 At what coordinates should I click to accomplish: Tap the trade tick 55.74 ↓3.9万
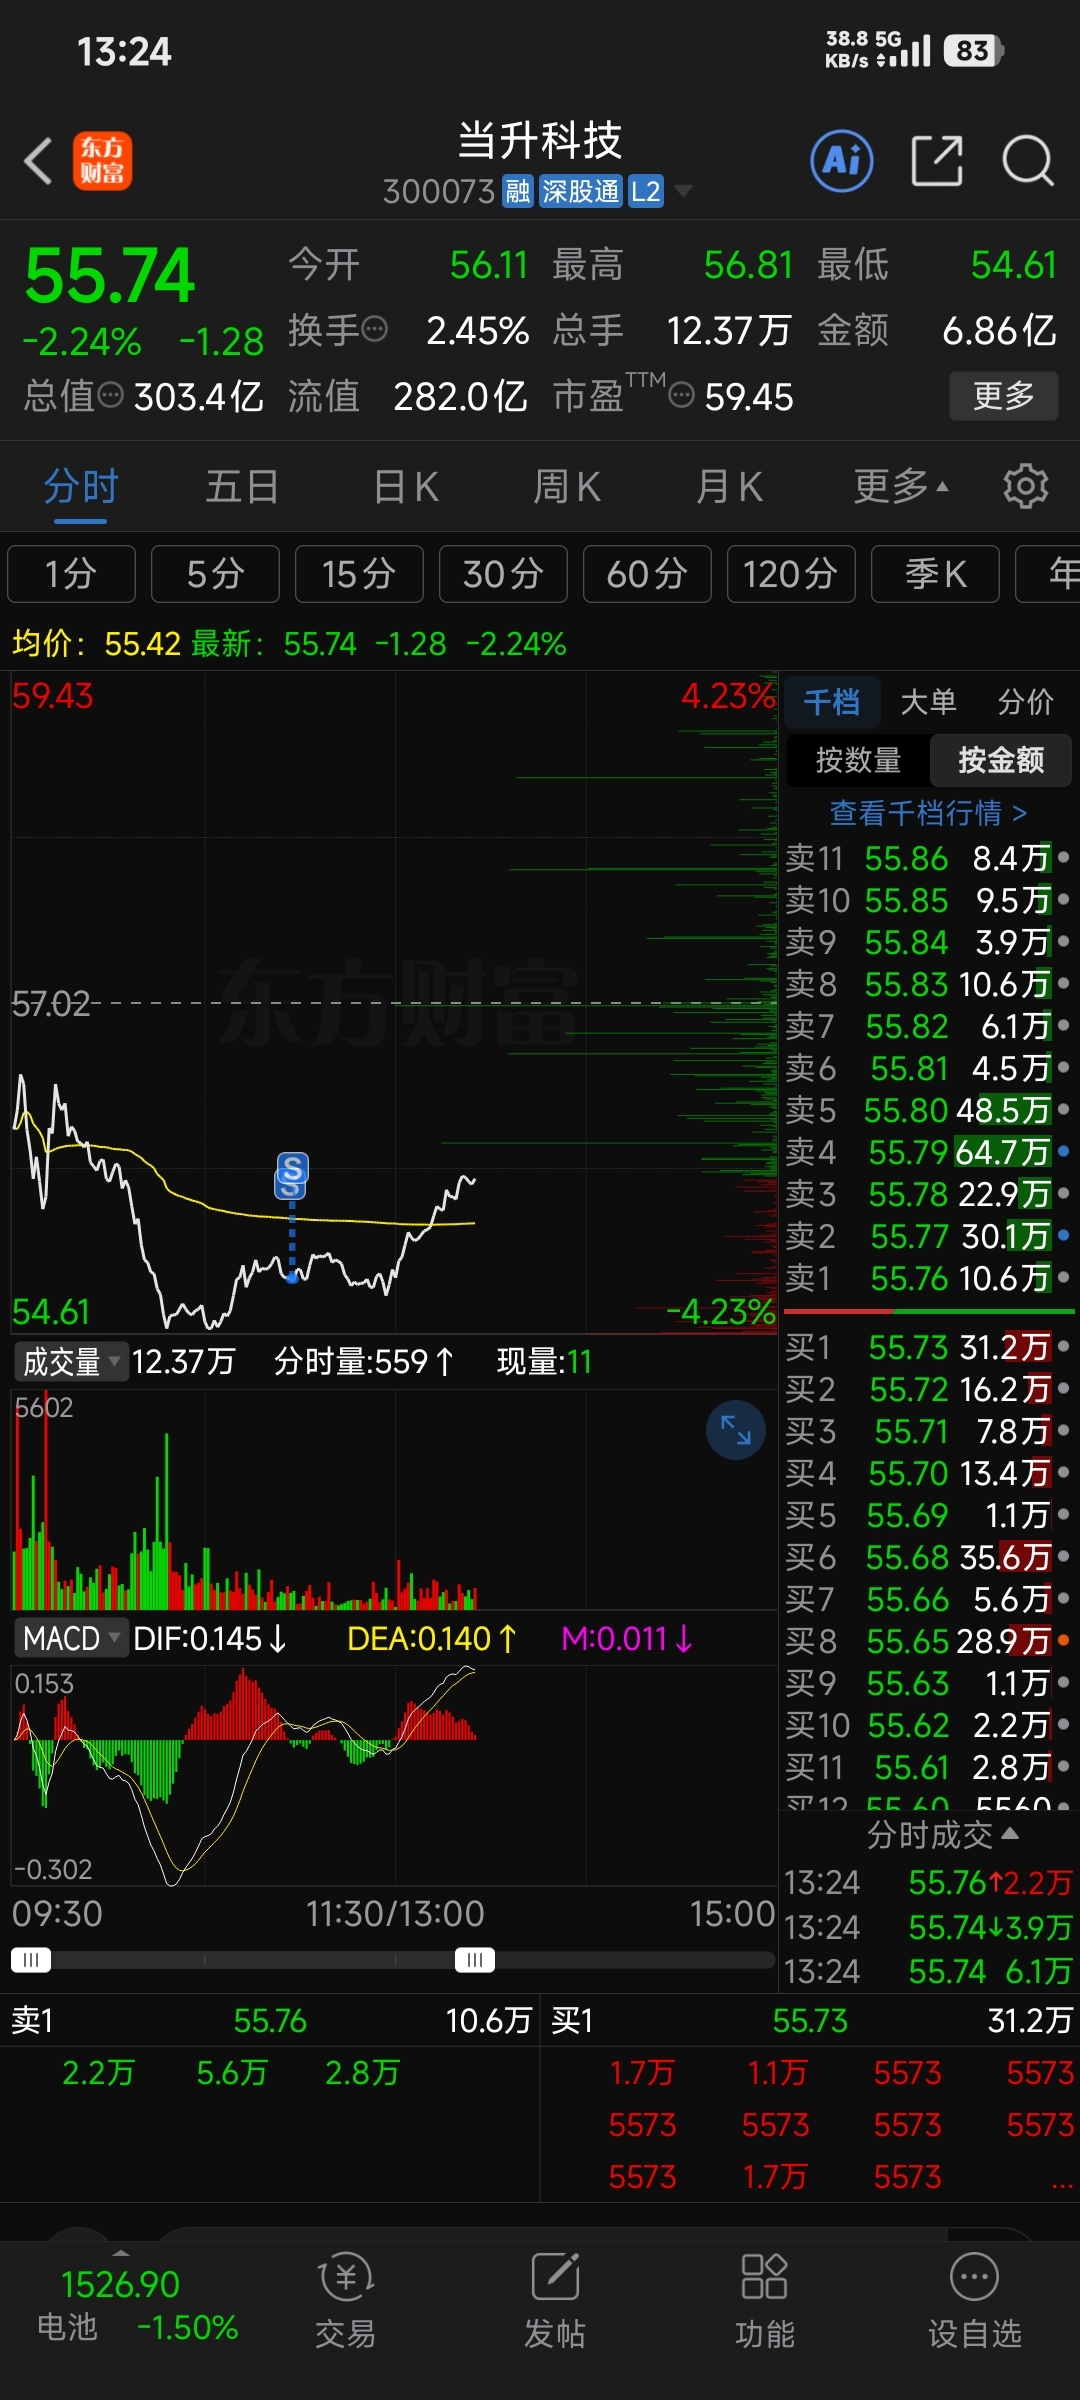click(x=928, y=1927)
